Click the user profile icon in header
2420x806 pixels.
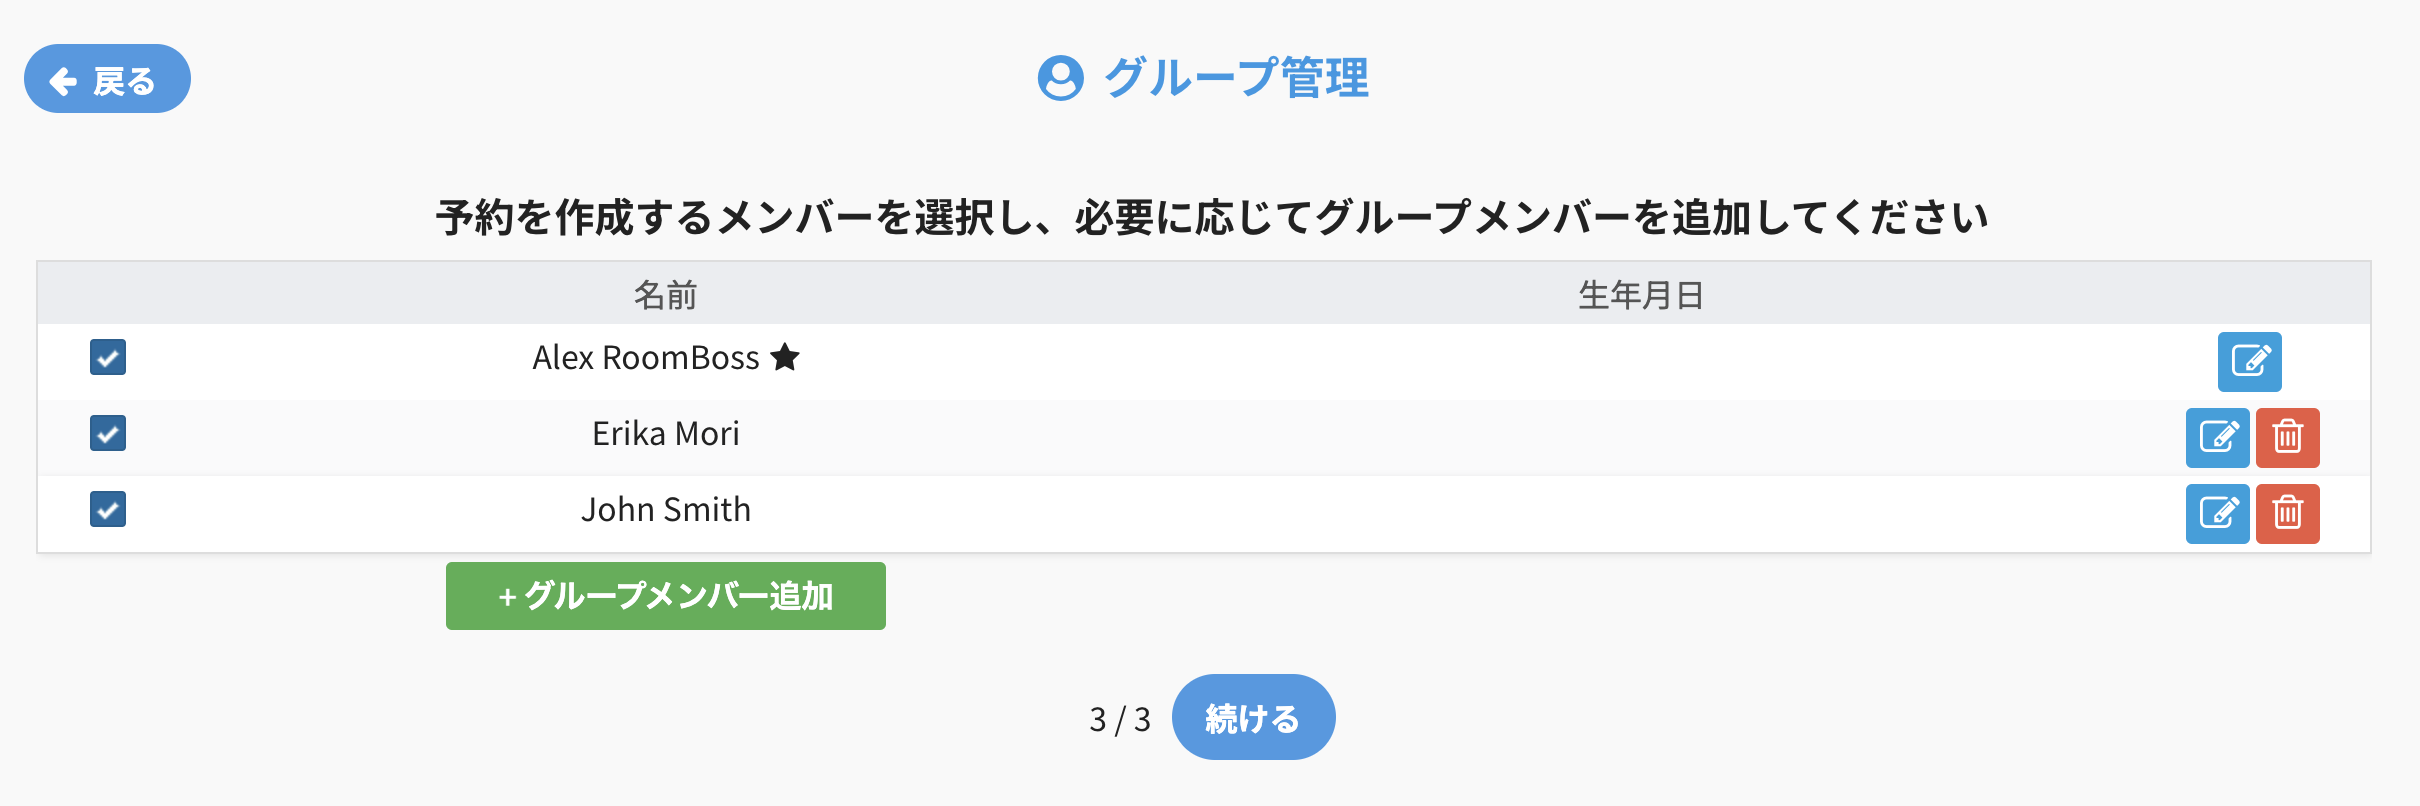tap(1060, 78)
